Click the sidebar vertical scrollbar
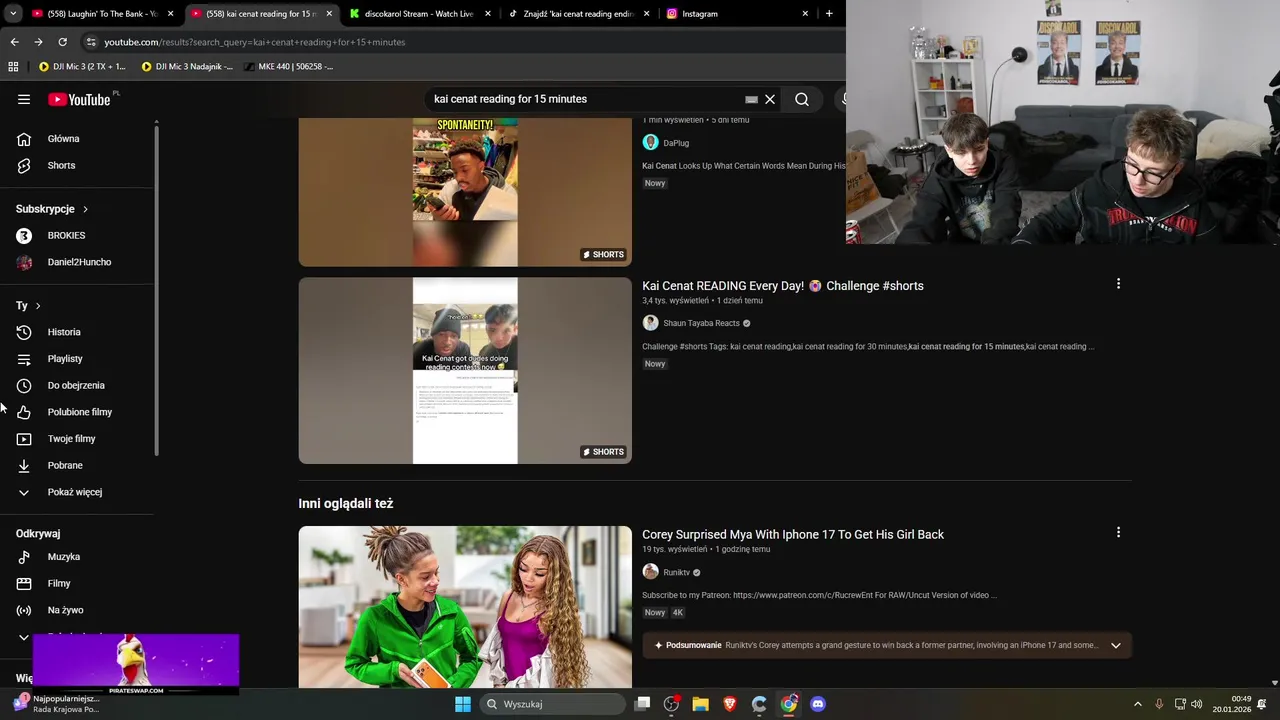This screenshot has height=720, width=1280. [x=156, y=290]
